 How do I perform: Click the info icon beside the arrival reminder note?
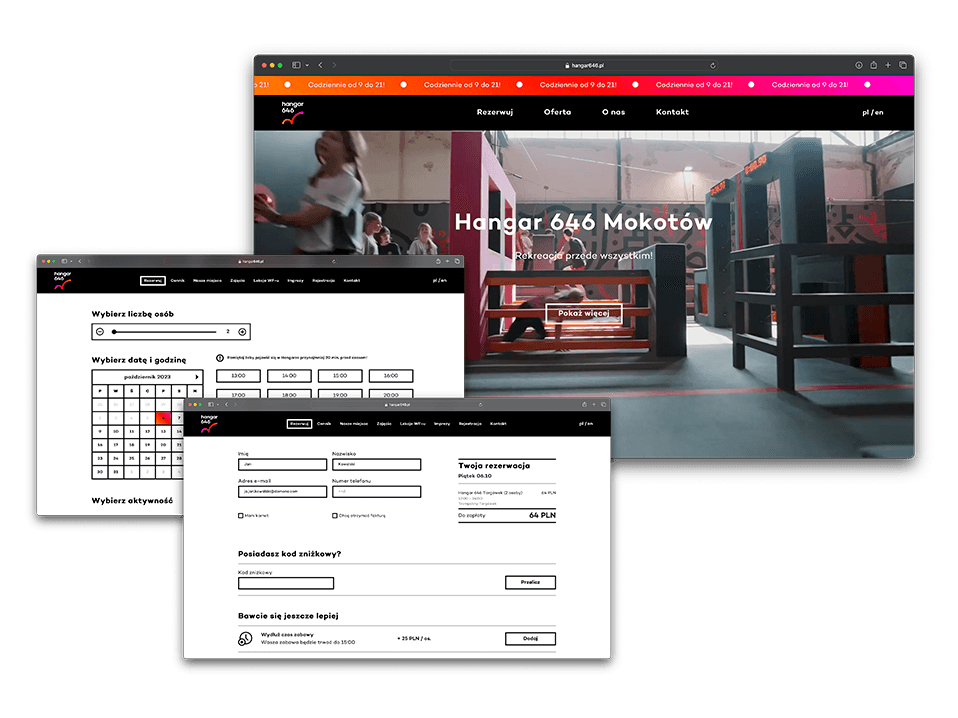(x=220, y=358)
